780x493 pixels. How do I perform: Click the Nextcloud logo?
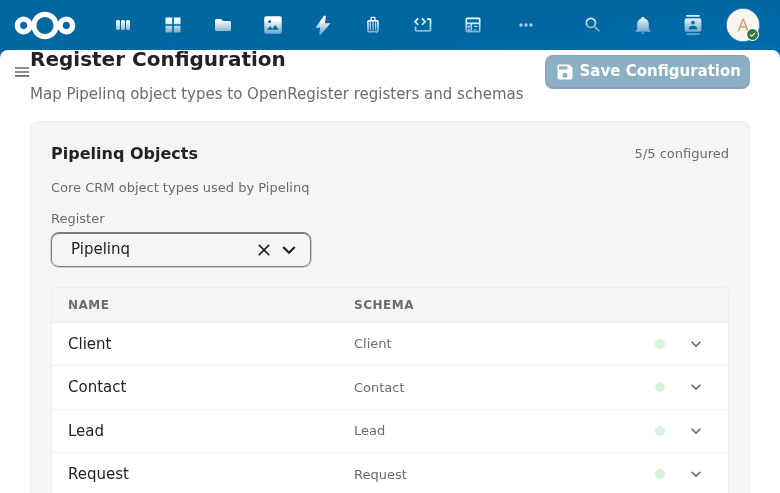point(45,25)
